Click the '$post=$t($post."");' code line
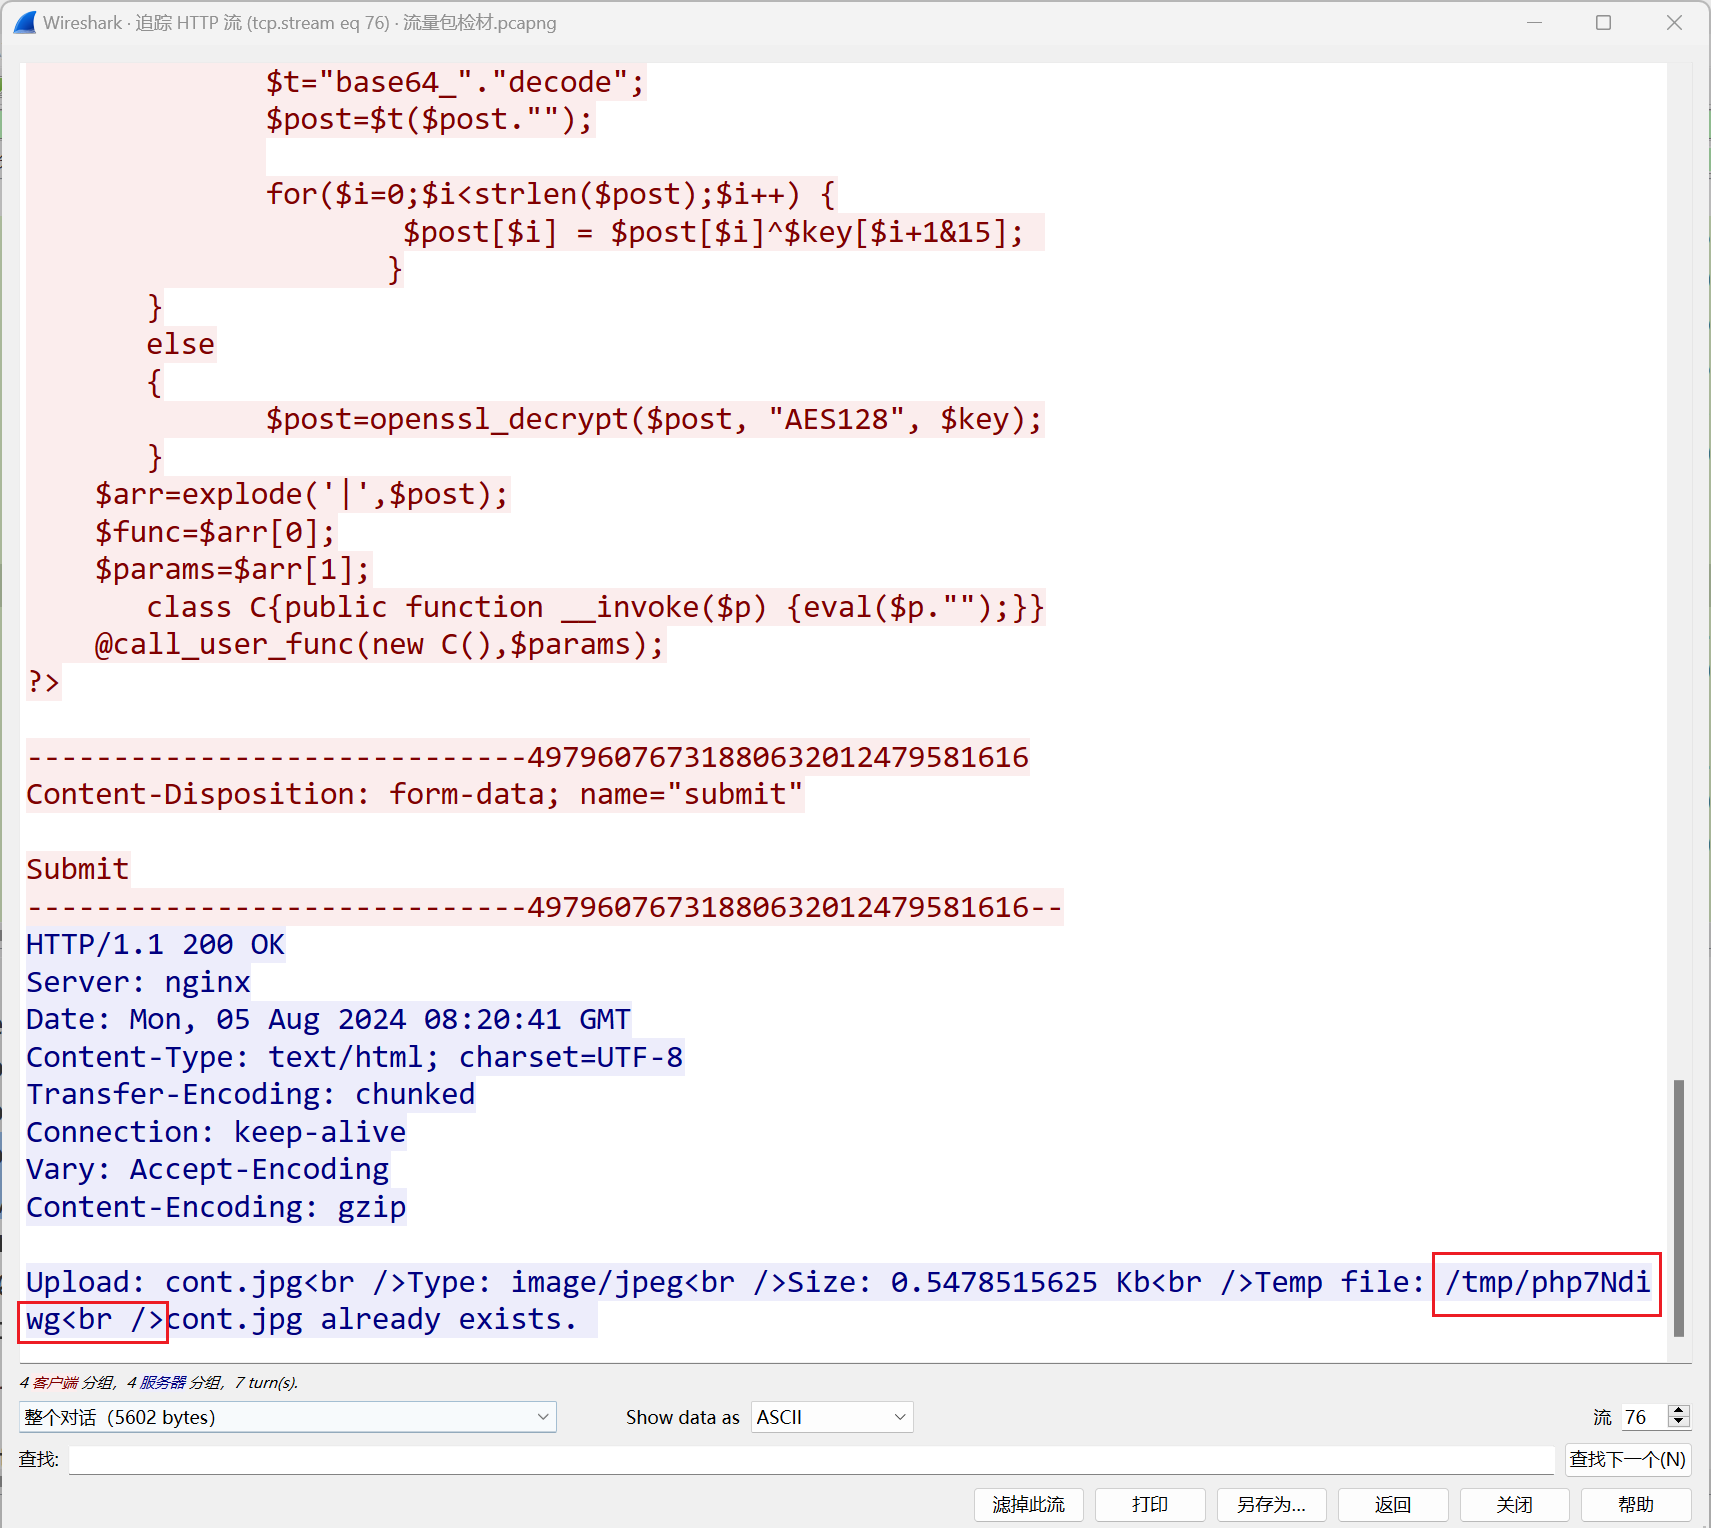The width and height of the screenshot is (1711, 1528). (x=429, y=120)
